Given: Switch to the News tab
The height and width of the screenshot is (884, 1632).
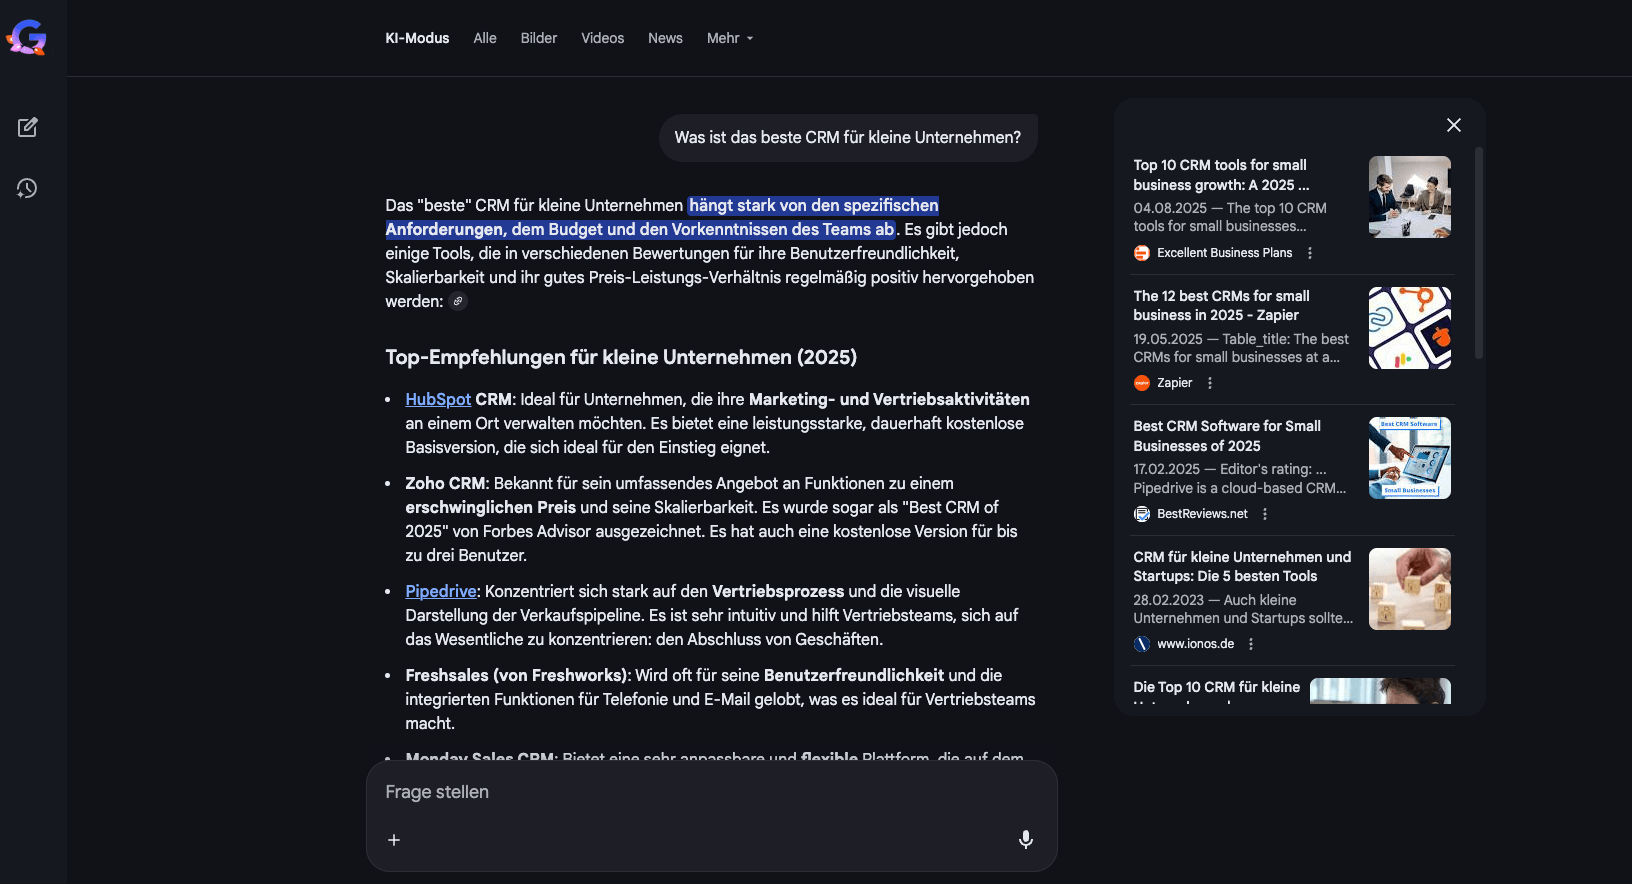Looking at the screenshot, I should [665, 38].
